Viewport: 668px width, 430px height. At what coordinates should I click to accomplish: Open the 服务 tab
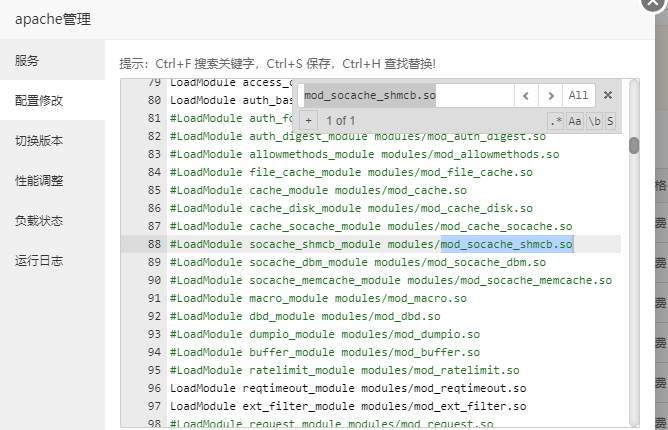pos(52,60)
